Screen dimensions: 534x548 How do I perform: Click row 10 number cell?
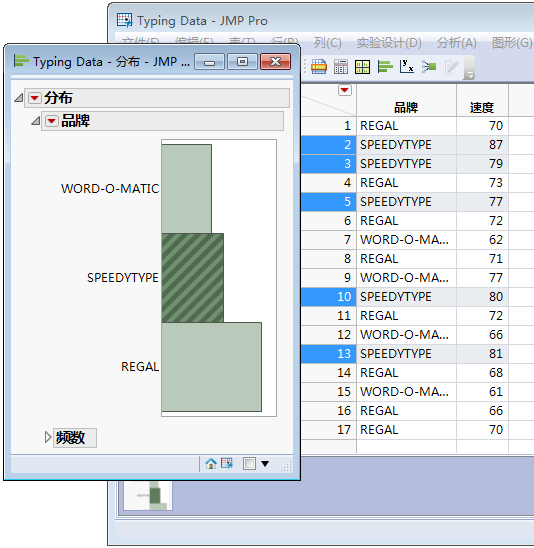point(329,297)
